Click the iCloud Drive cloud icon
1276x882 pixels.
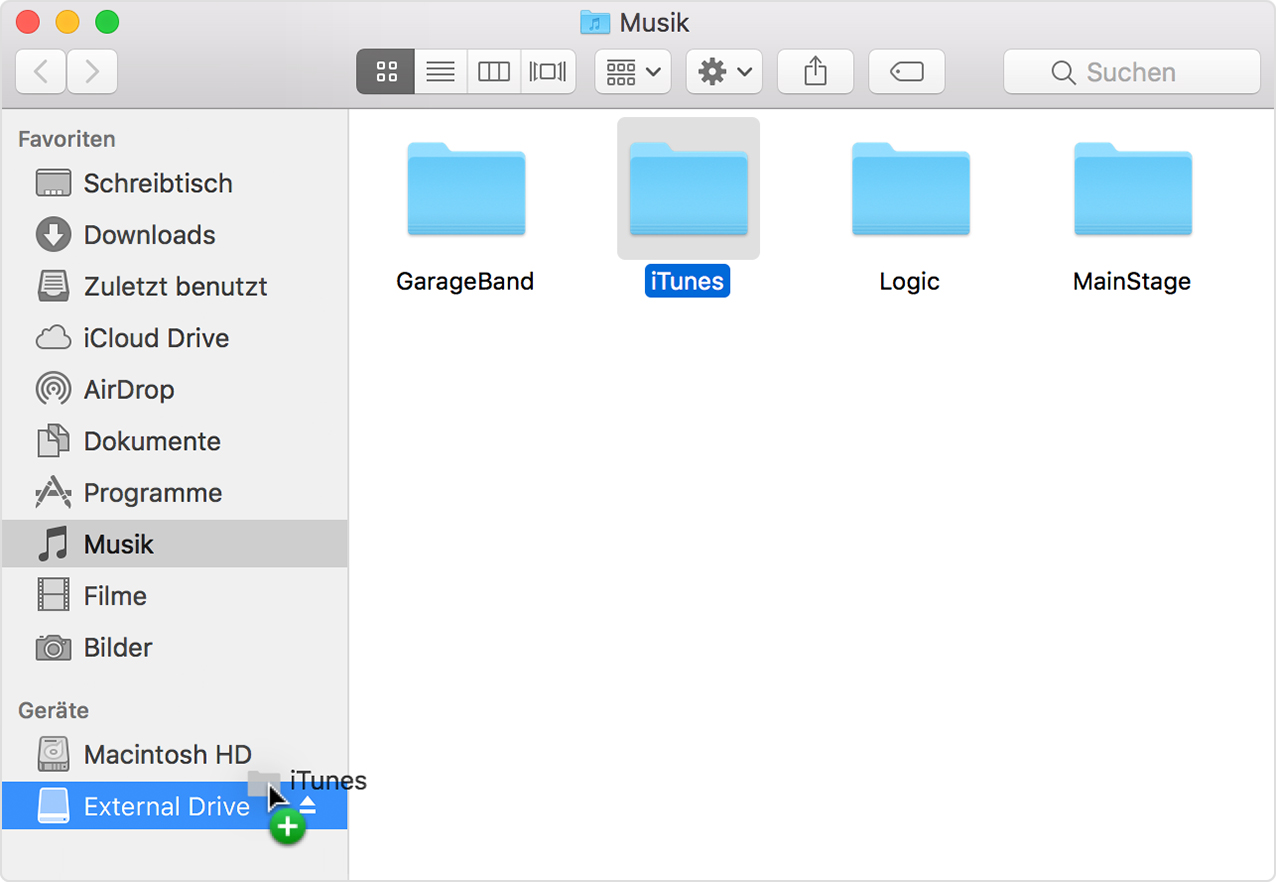pos(53,338)
